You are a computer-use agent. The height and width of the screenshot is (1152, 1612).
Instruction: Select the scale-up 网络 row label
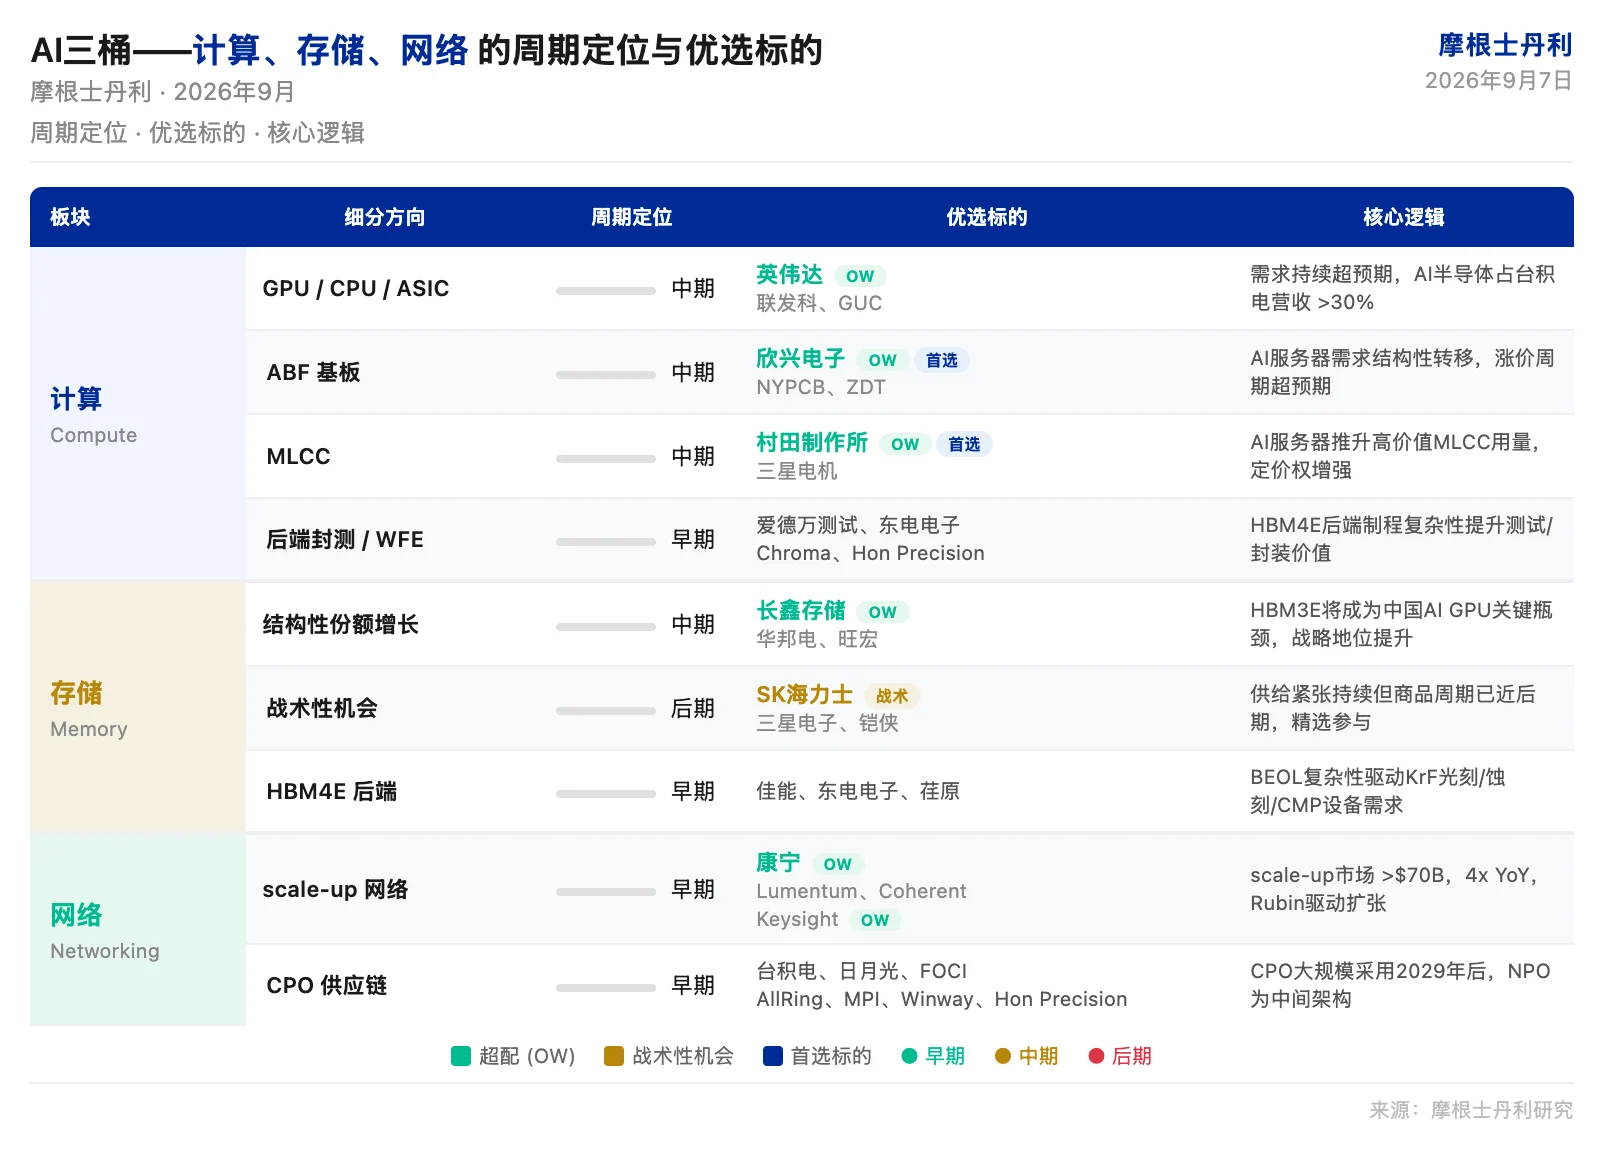tap(335, 890)
